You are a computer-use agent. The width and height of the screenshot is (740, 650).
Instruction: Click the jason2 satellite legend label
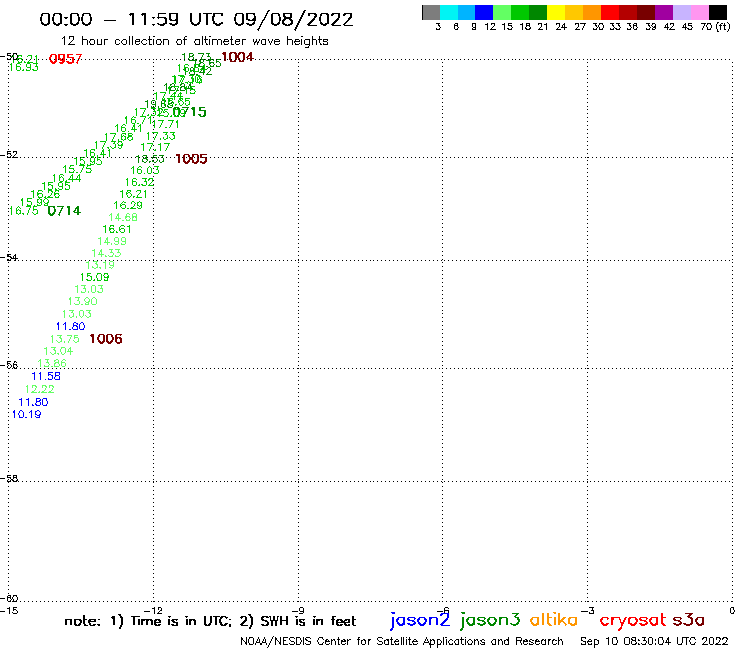[420, 620]
